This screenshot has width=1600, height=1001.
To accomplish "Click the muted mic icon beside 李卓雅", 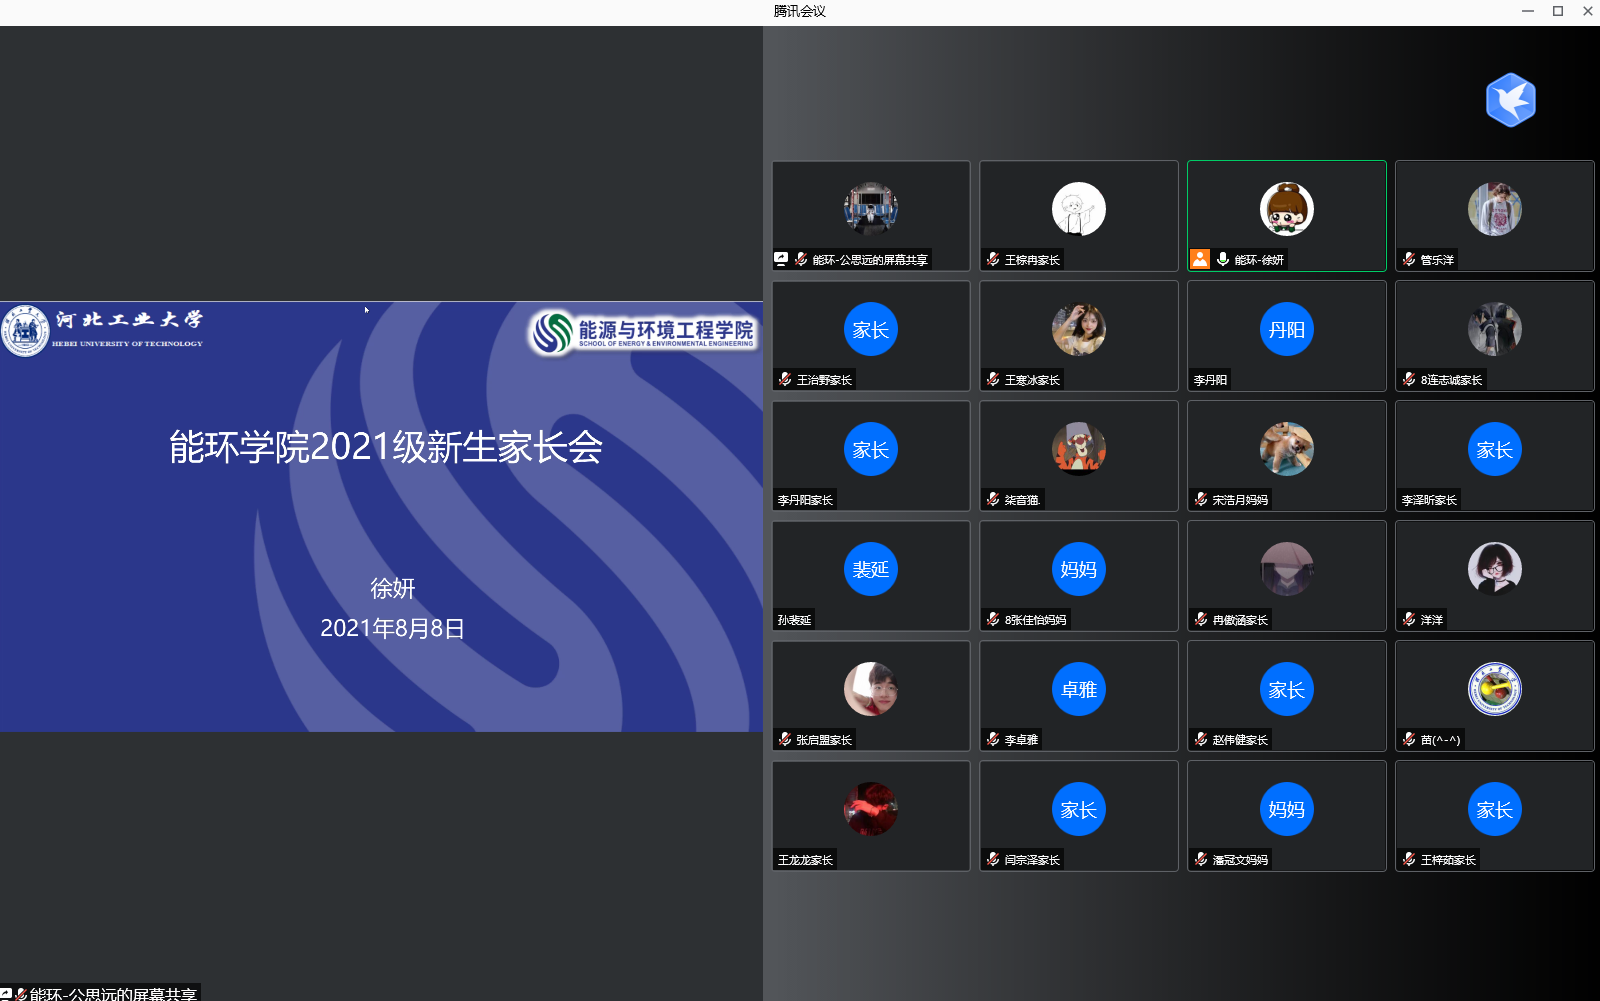I will point(993,740).
